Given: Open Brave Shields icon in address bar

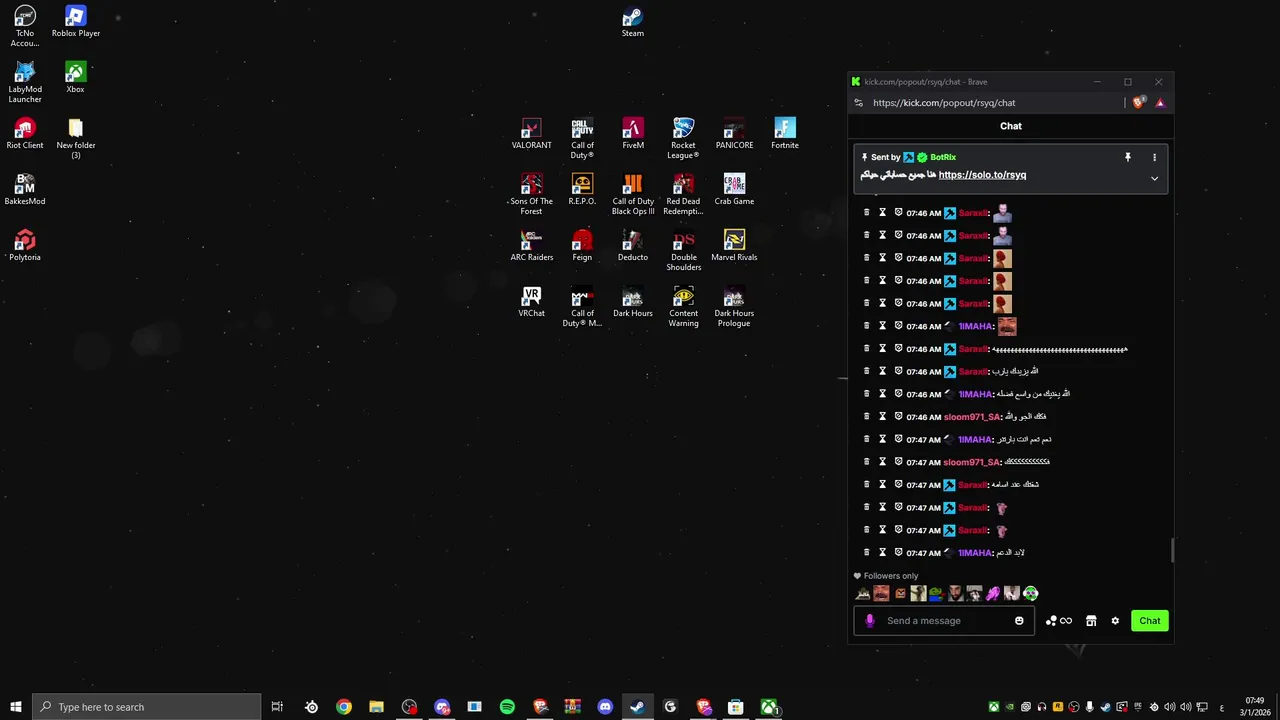Looking at the screenshot, I should pos(1139,103).
